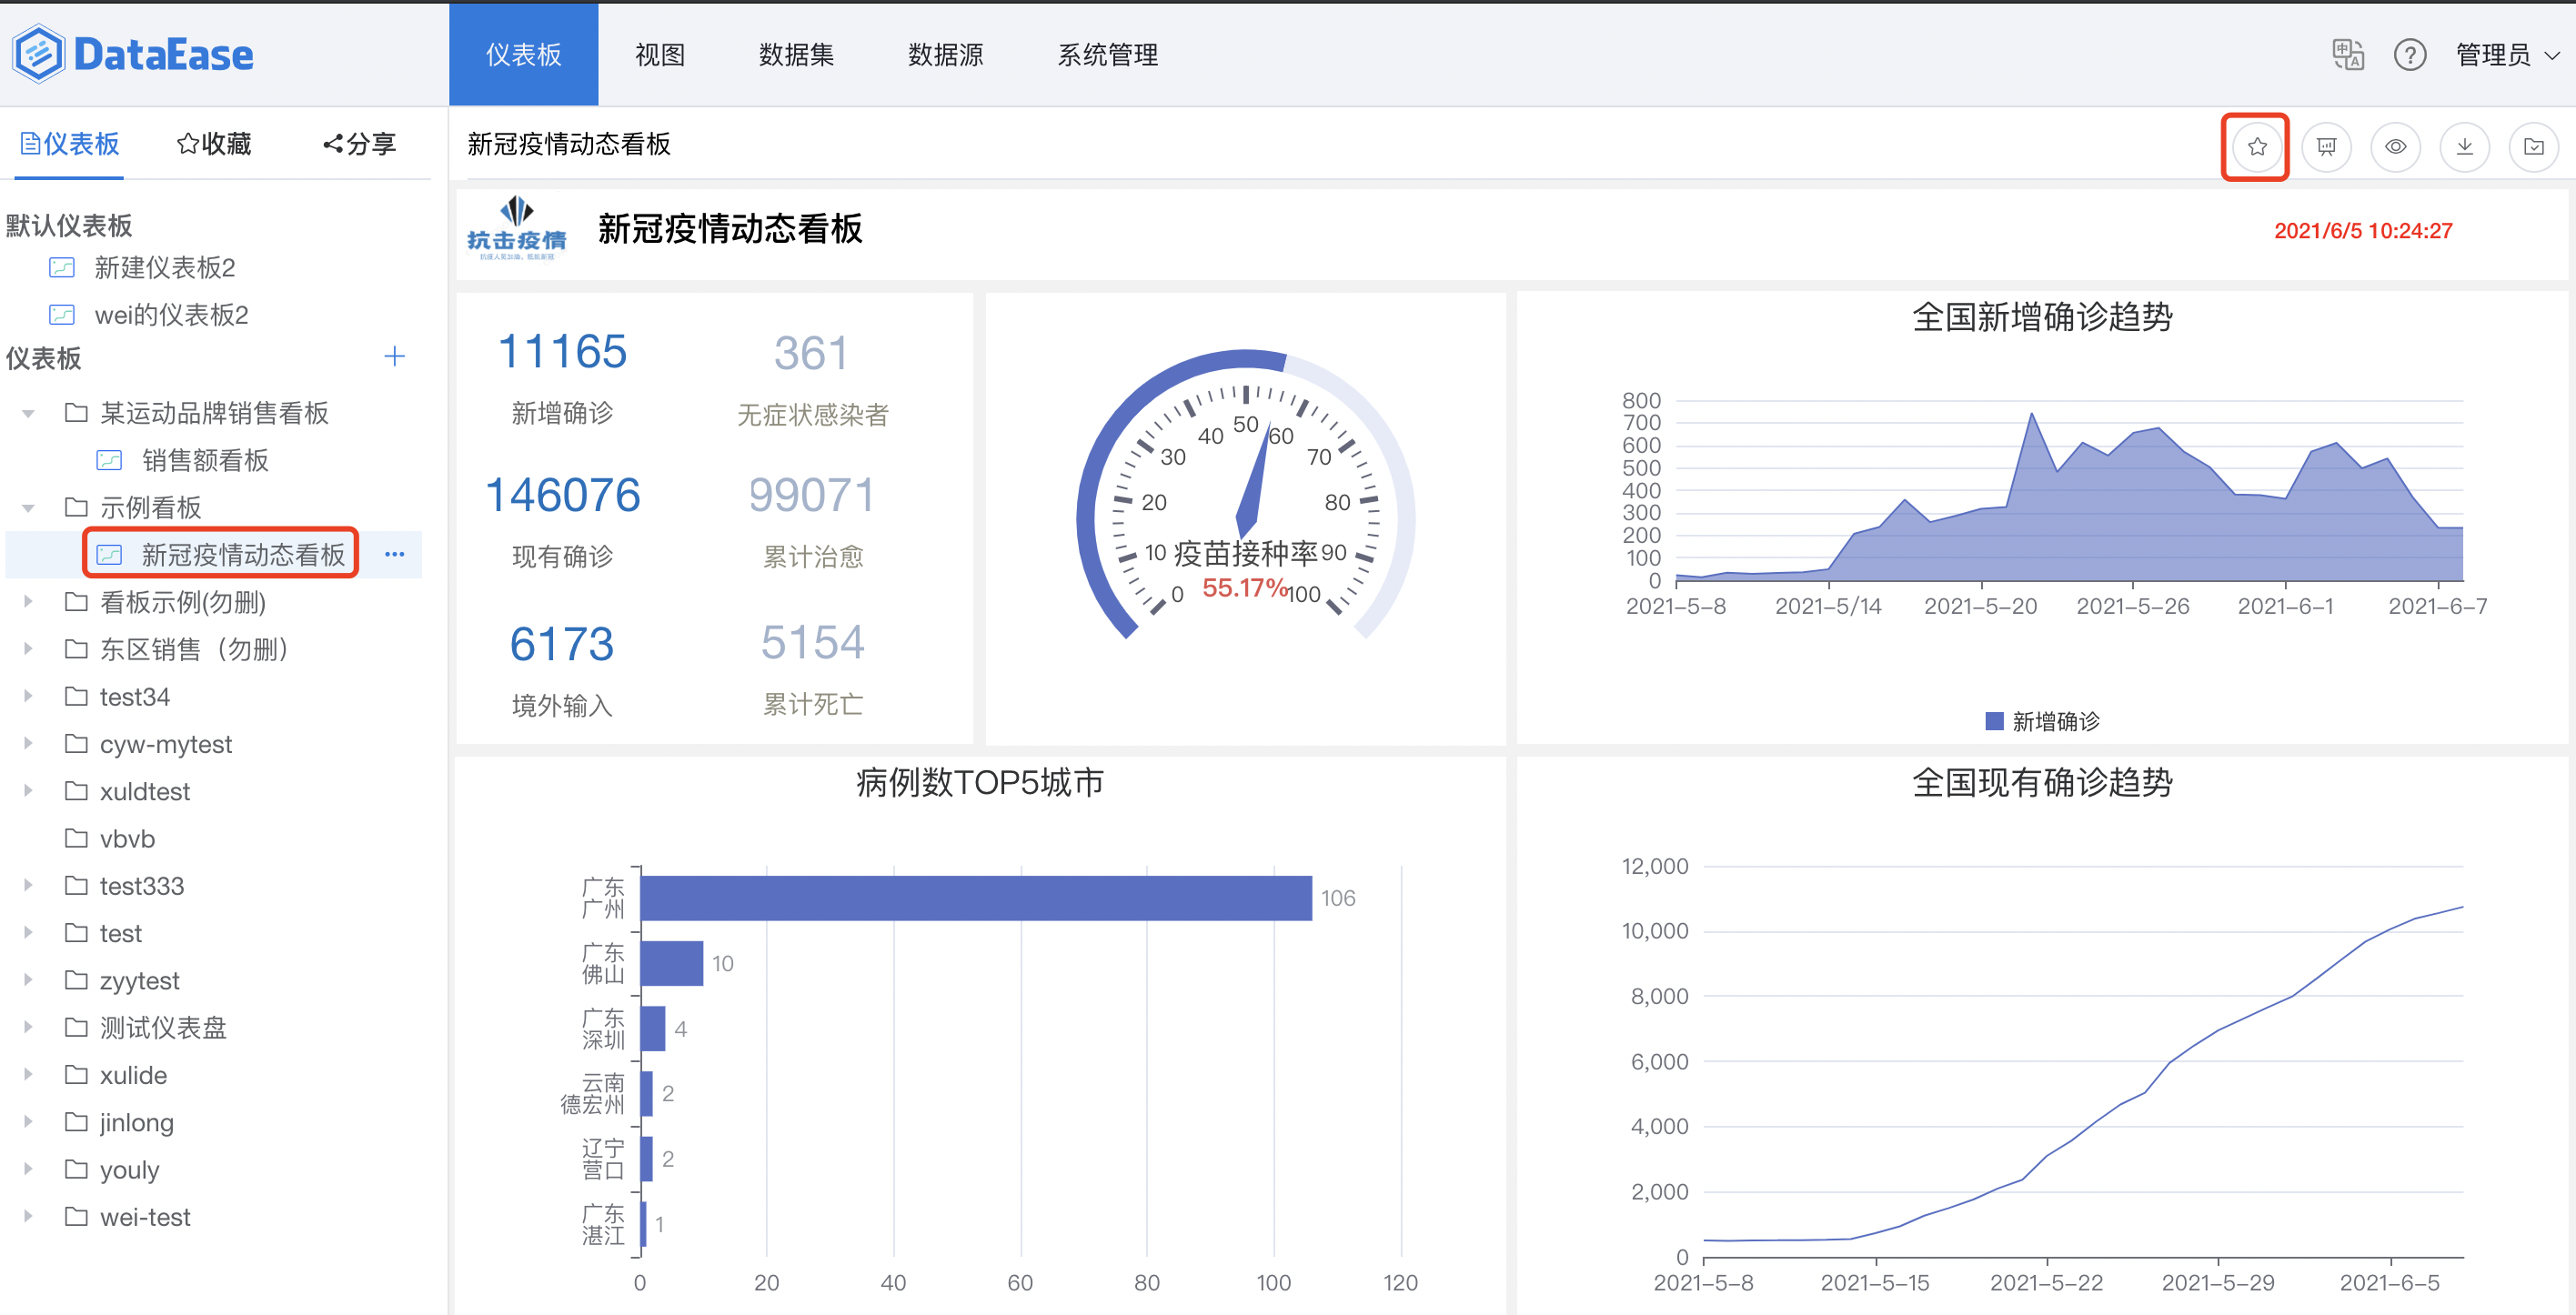Click the star favorite icon in toolbar
The image size is (2576, 1315).
tap(2256, 147)
